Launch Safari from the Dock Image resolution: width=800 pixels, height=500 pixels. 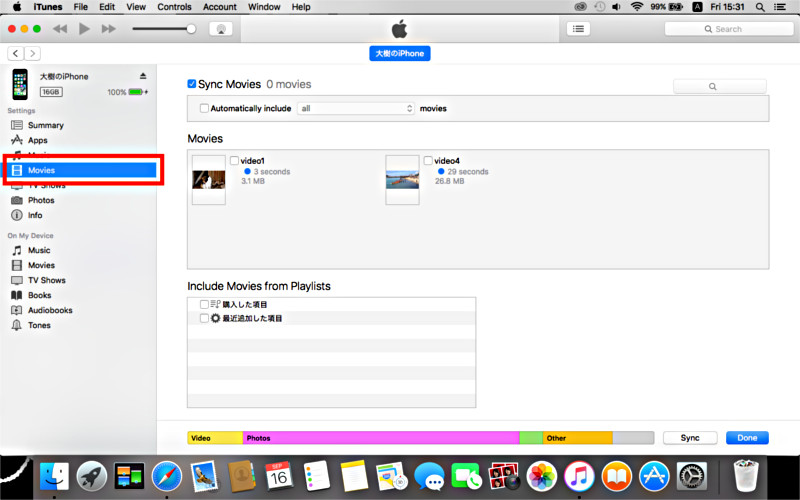coord(166,476)
